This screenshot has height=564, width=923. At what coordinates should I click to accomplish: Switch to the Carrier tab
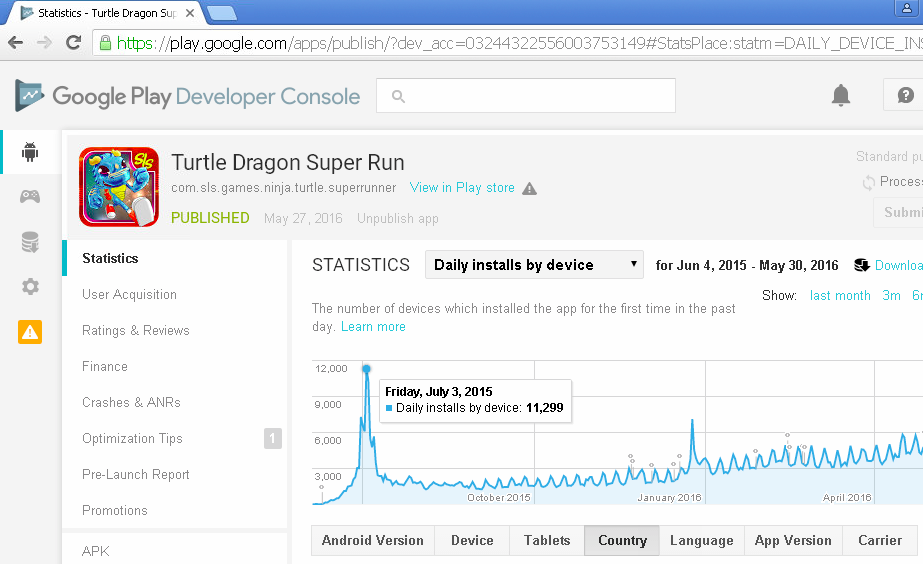coord(880,540)
